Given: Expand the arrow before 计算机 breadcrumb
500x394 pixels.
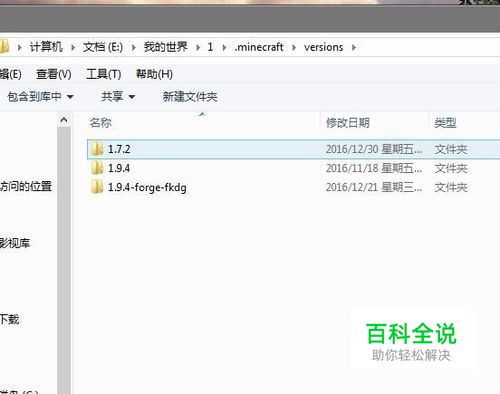Looking at the screenshot, I should [19, 48].
